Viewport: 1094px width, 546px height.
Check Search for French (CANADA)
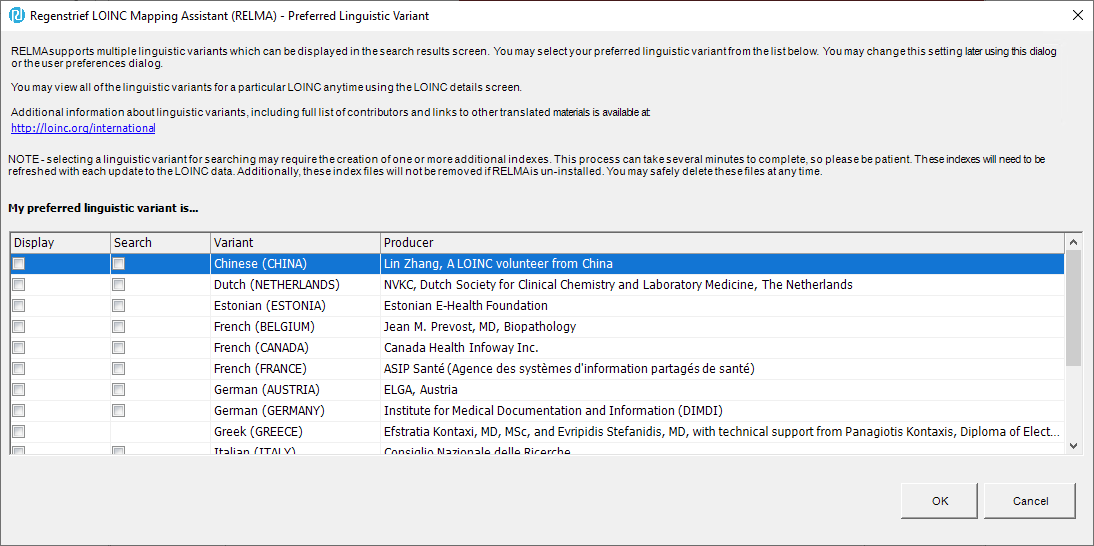119,347
